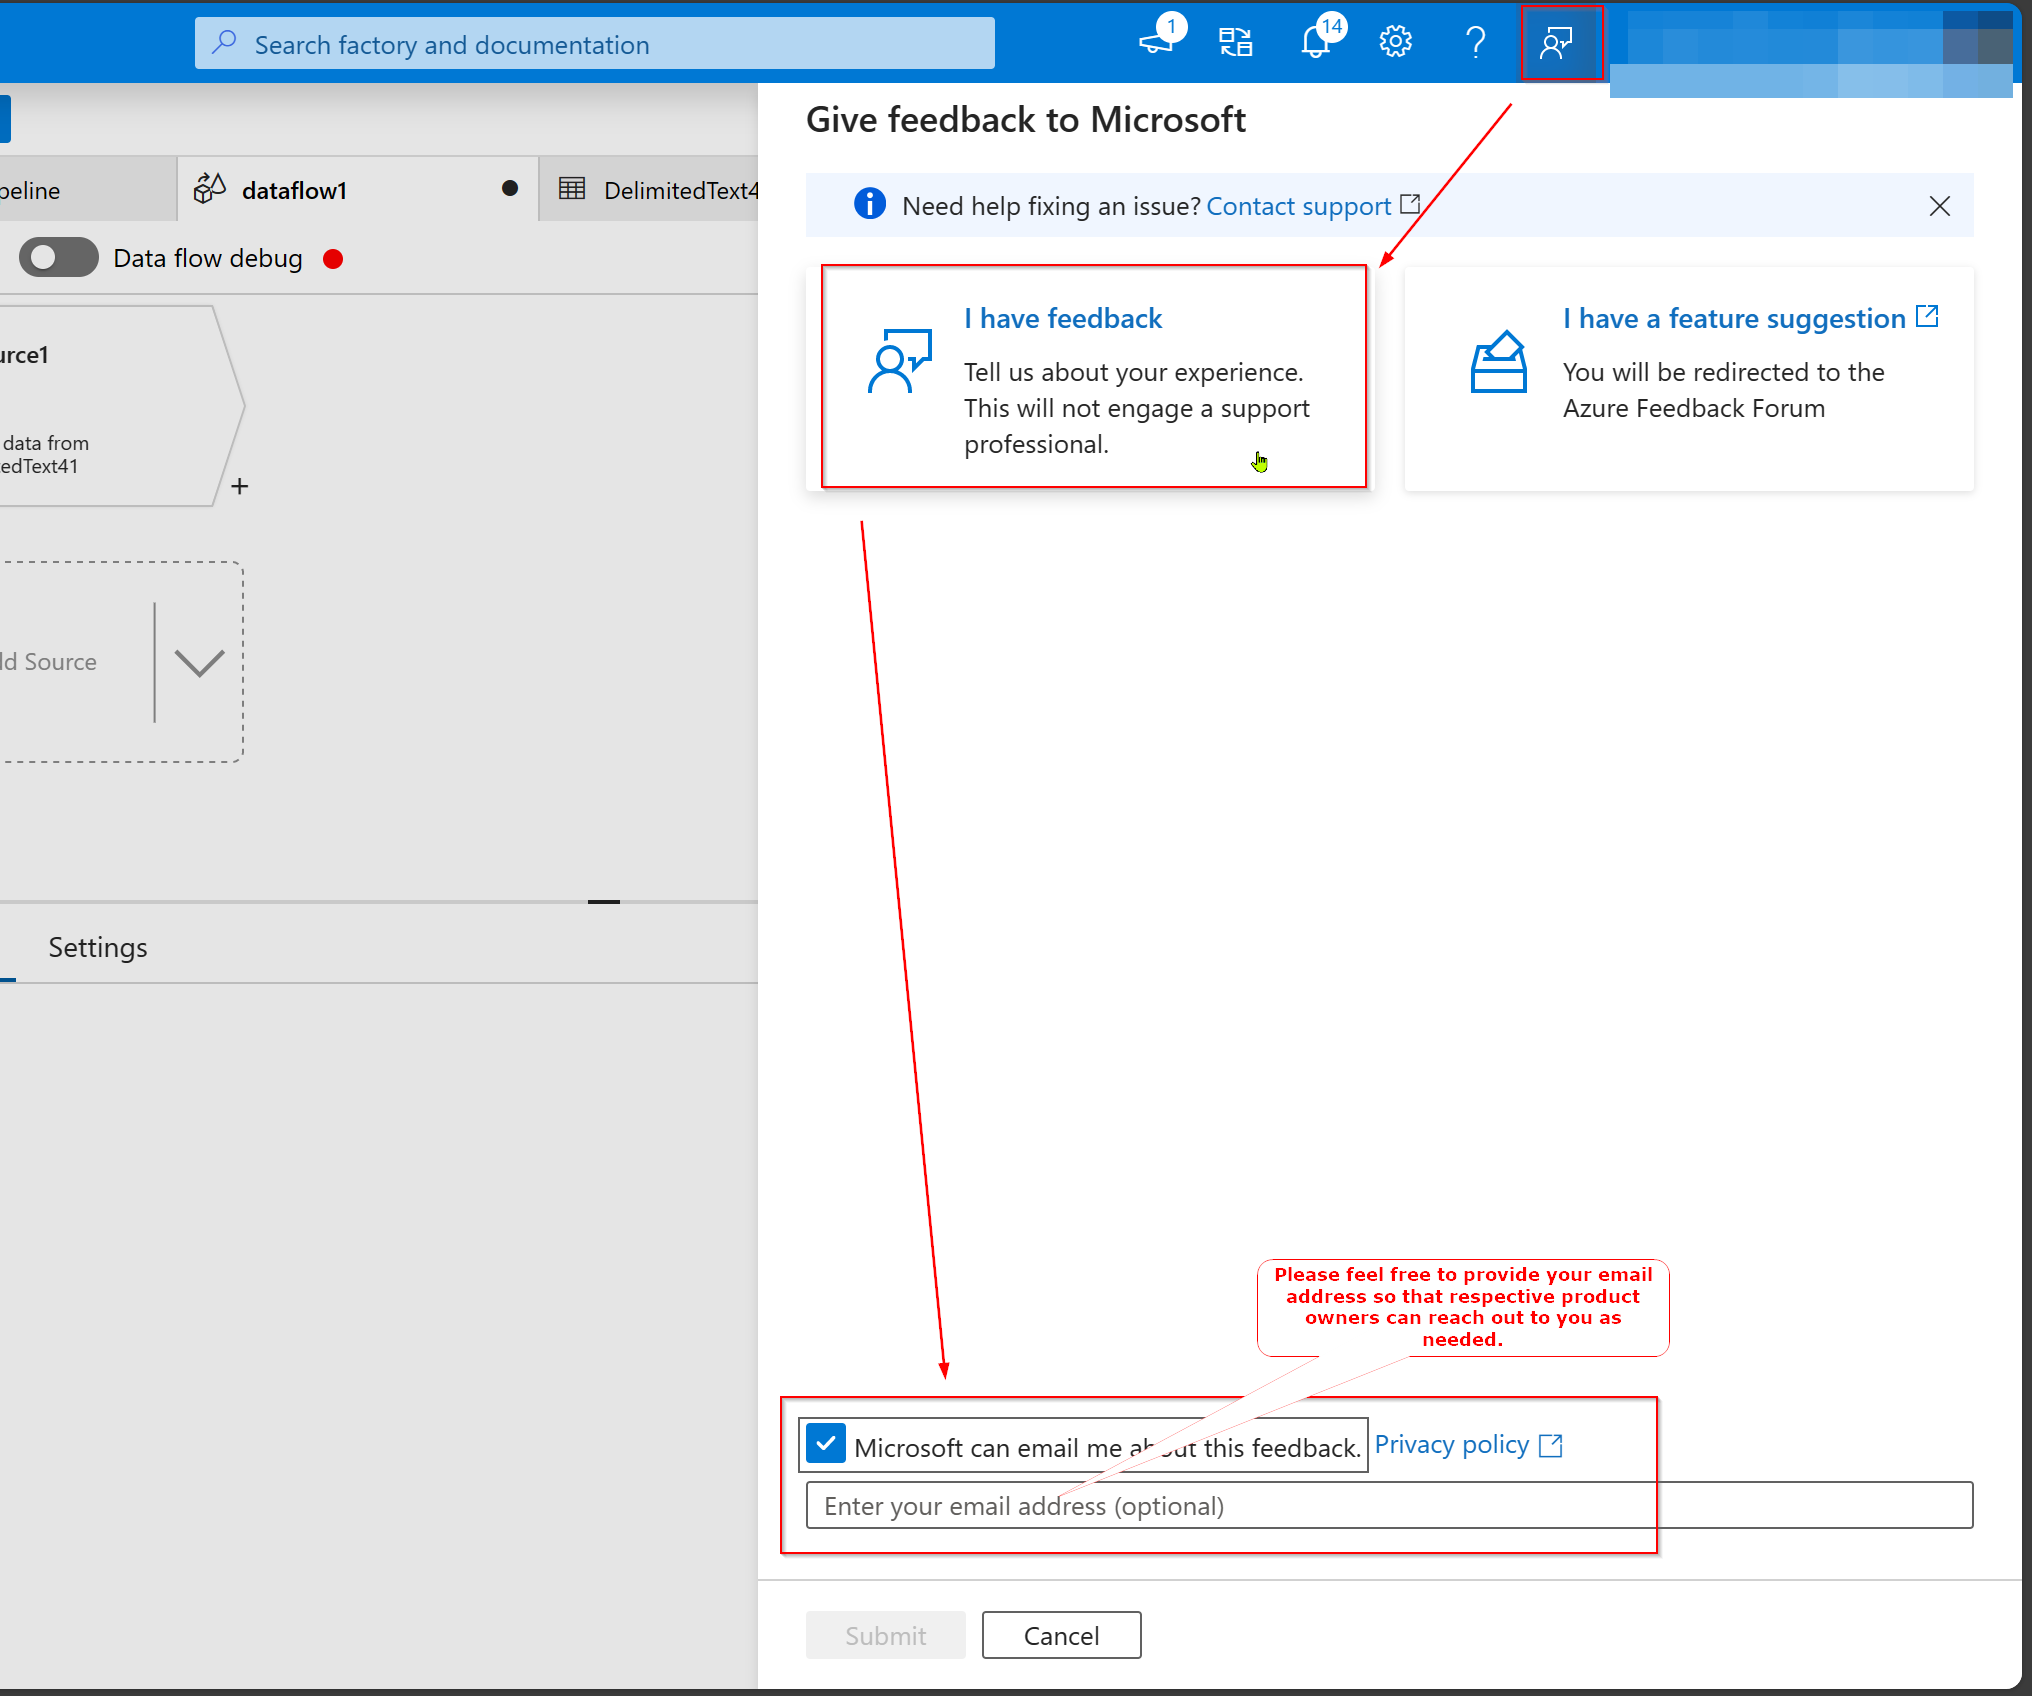The height and width of the screenshot is (1696, 2032).
Task: Click the Cancel button
Action: pos(1061,1635)
